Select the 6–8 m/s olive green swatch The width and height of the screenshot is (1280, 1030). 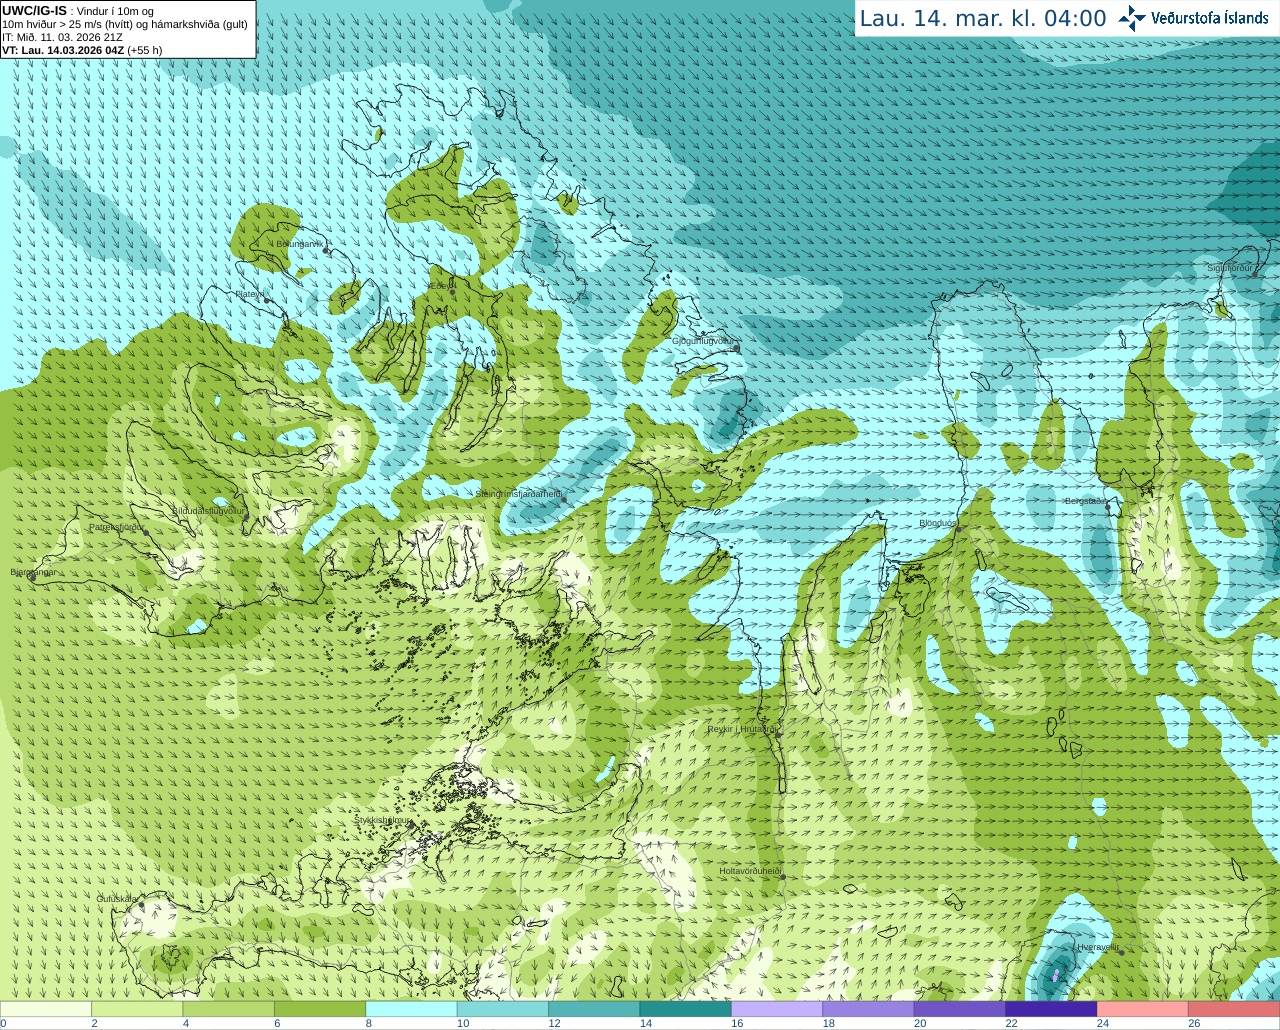320,1009
